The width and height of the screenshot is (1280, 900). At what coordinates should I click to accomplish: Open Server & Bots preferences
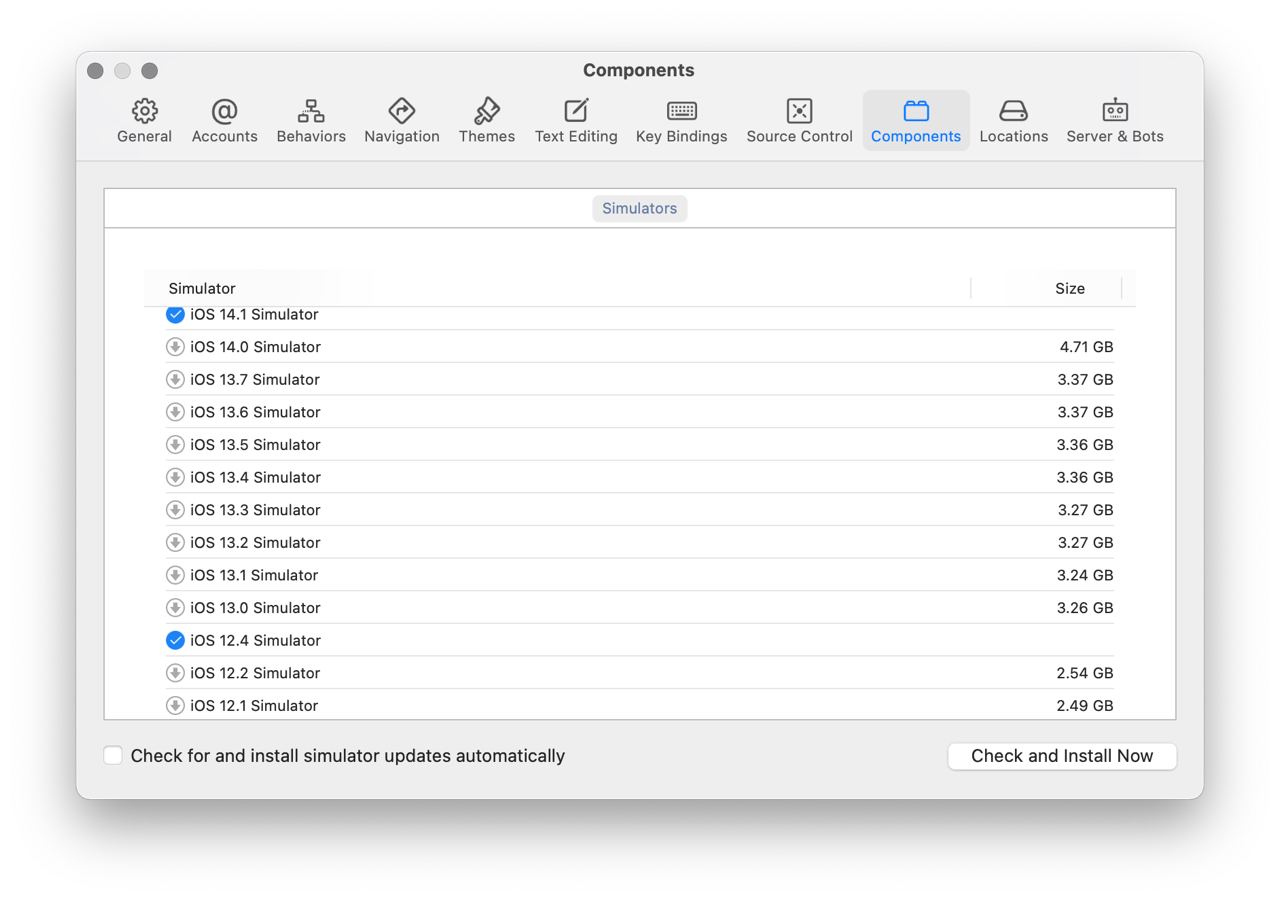[x=1115, y=121]
